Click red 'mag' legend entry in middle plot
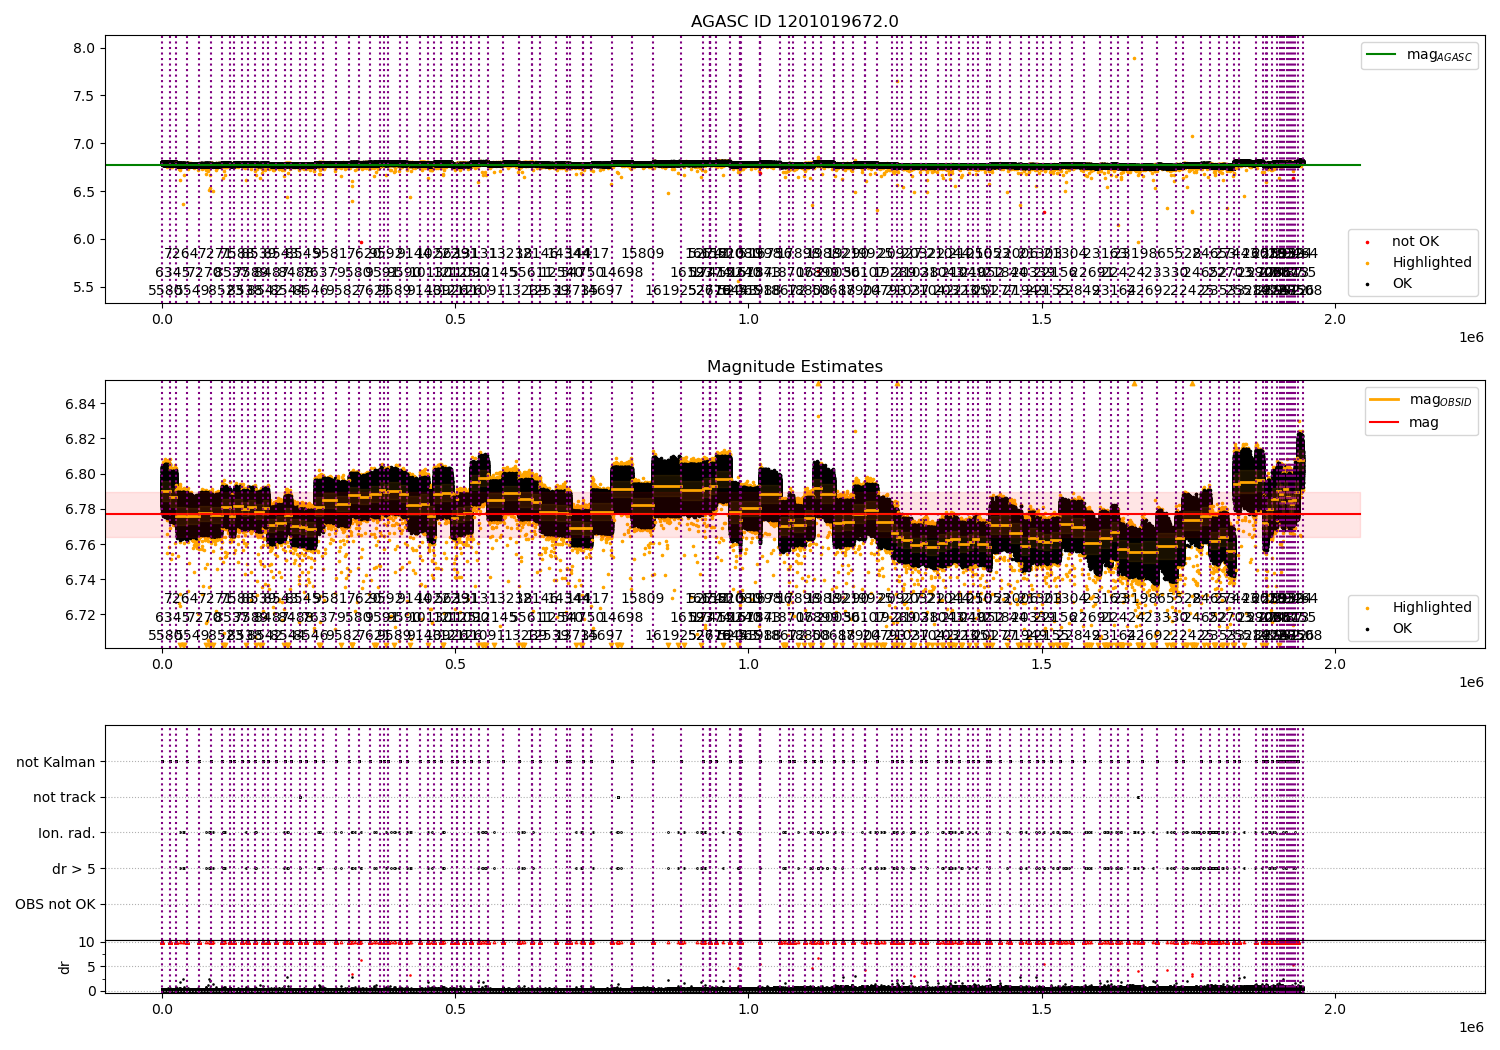The width and height of the screenshot is (1500, 1050). tap(1424, 422)
